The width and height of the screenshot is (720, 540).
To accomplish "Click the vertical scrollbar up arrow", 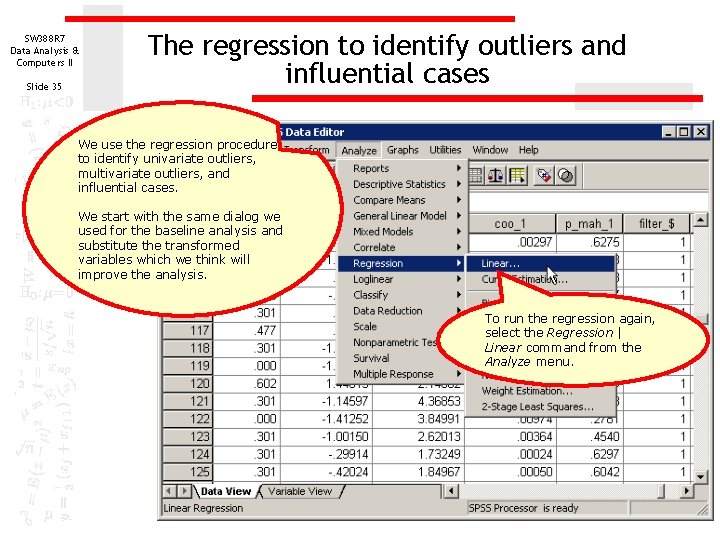I will coord(700,220).
